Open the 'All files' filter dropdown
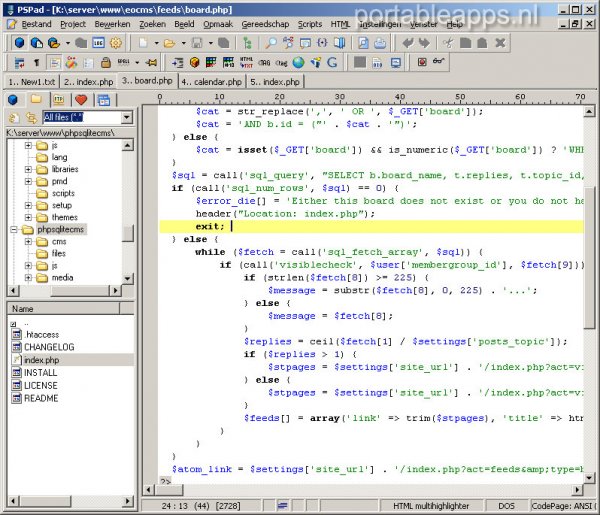 128,117
